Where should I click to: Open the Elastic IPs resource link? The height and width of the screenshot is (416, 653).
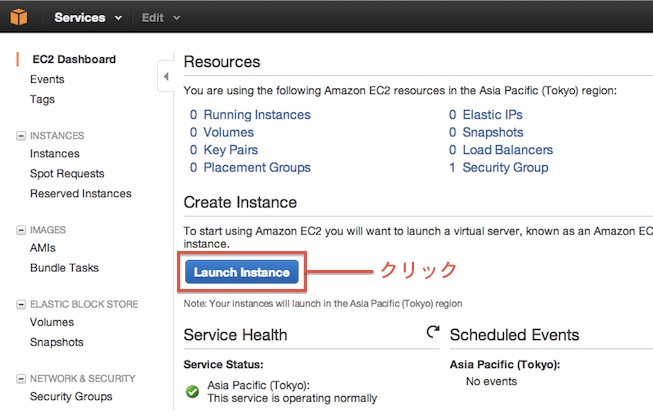pyautogui.click(x=491, y=115)
